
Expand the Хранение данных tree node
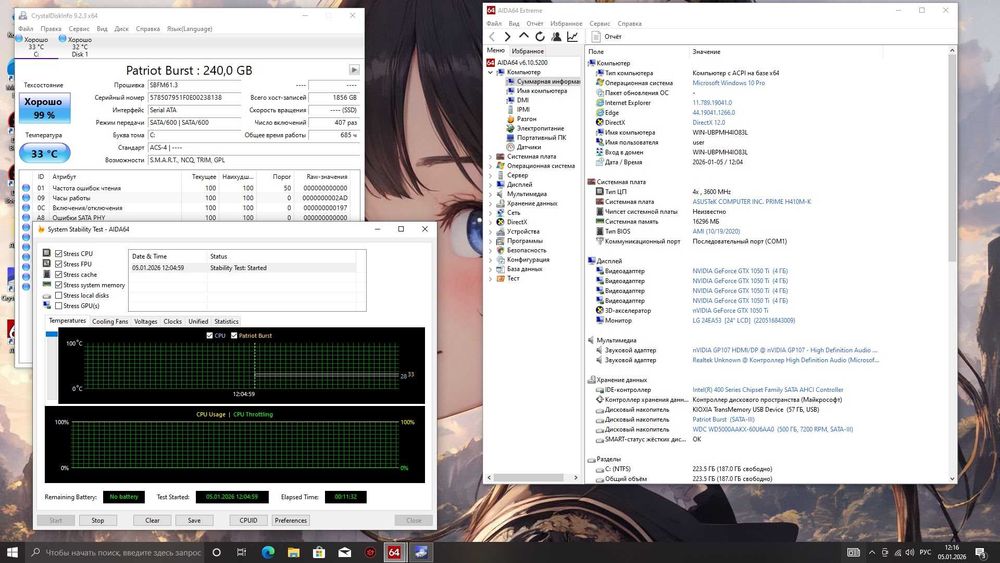click(x=490, y=203)
